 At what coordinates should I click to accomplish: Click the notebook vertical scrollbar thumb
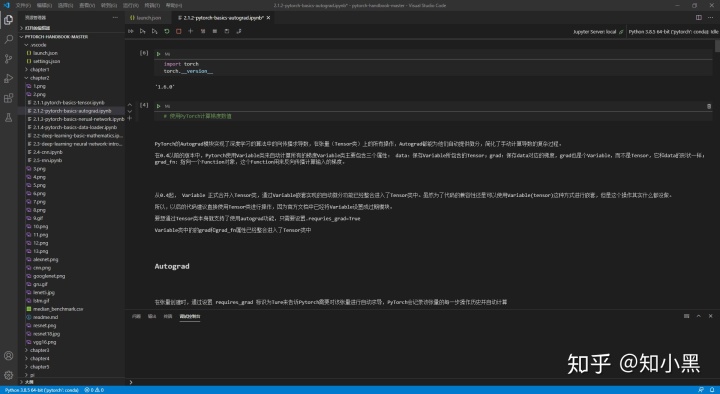click(x=717, y=46)
